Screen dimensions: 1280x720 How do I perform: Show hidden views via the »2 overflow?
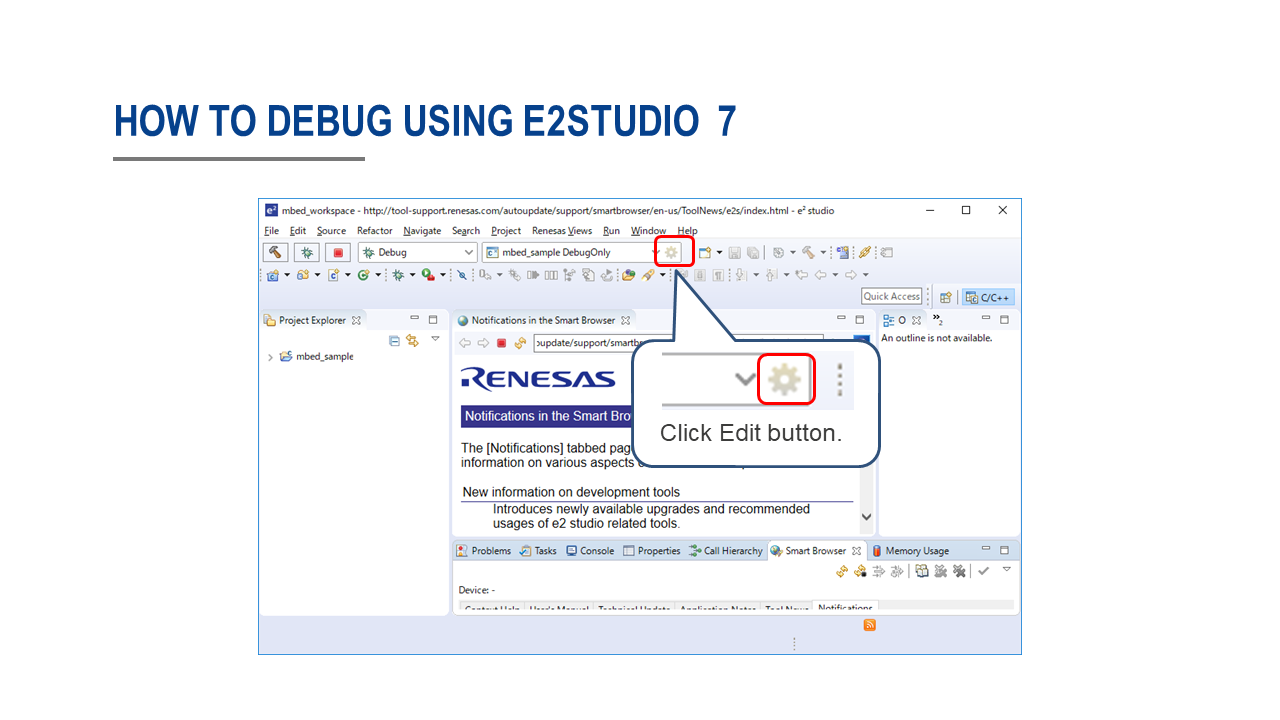pyautogui.click(x=938, y=320)
